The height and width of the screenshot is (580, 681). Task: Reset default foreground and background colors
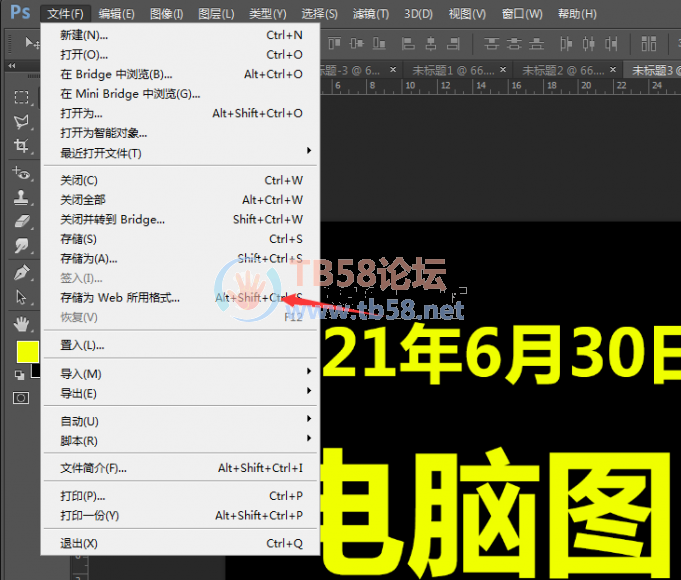(x=18, y=375)
